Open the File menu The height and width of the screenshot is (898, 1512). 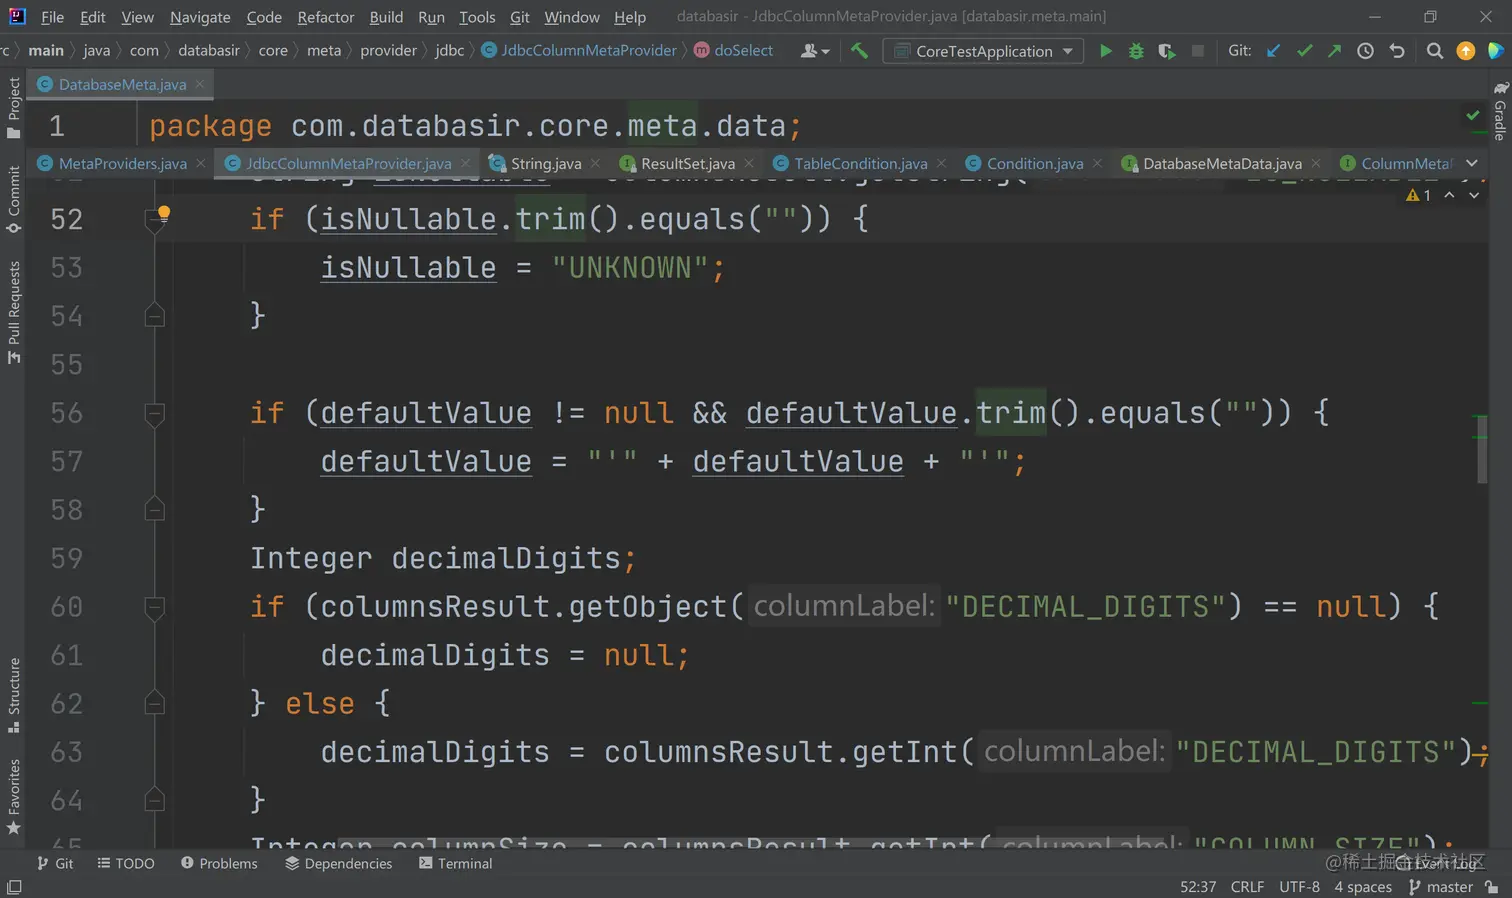pyautogui.click(x=52, y=17)
